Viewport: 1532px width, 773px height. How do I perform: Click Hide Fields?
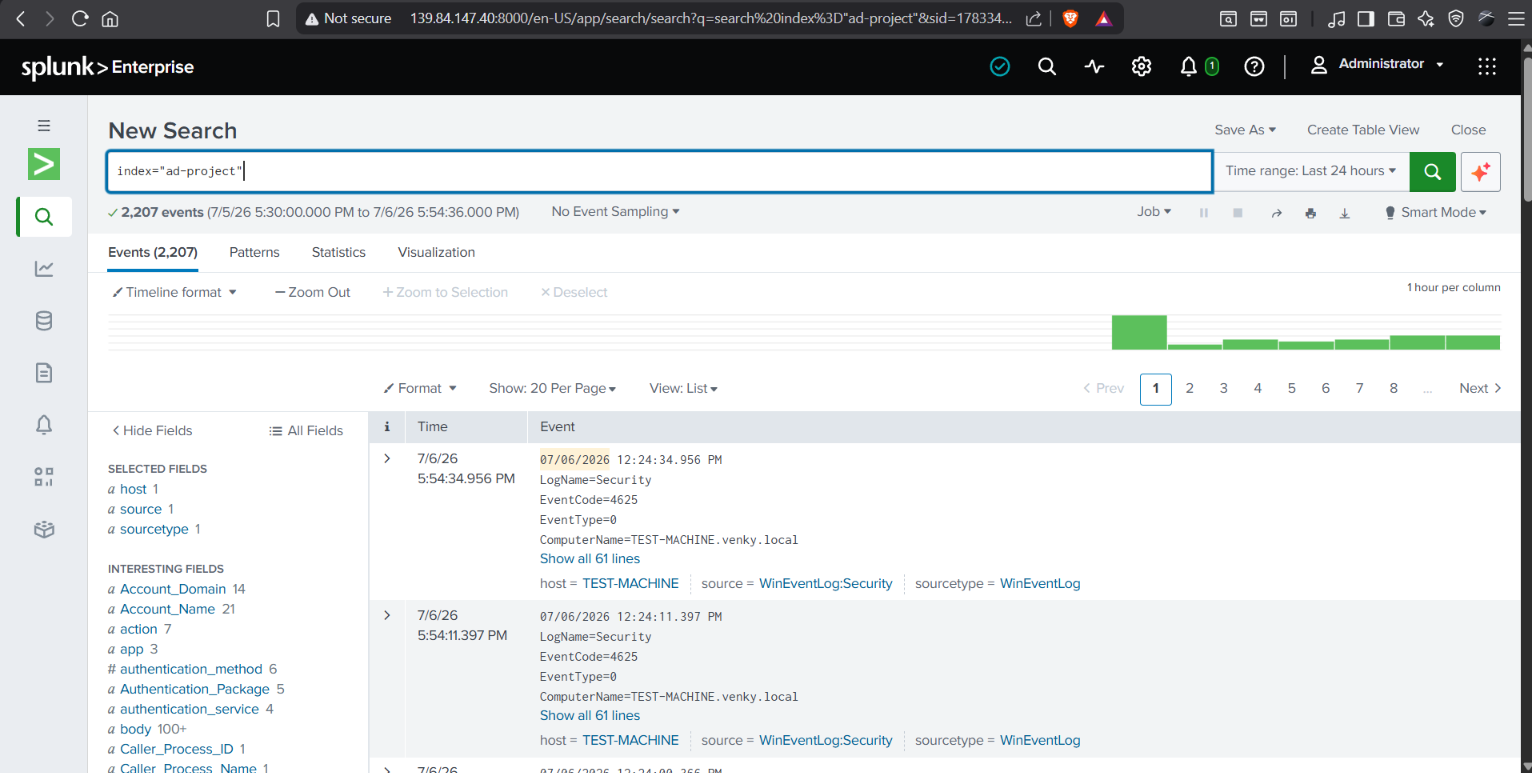(x=151, y=430)
